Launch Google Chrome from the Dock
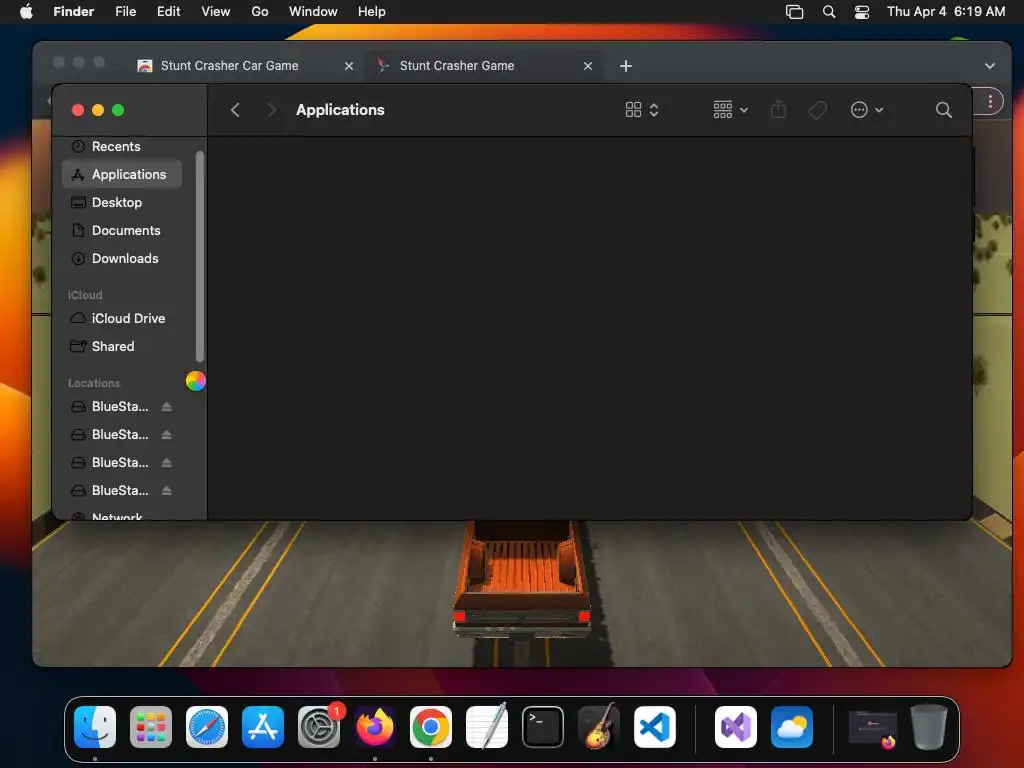 [430, 727]
